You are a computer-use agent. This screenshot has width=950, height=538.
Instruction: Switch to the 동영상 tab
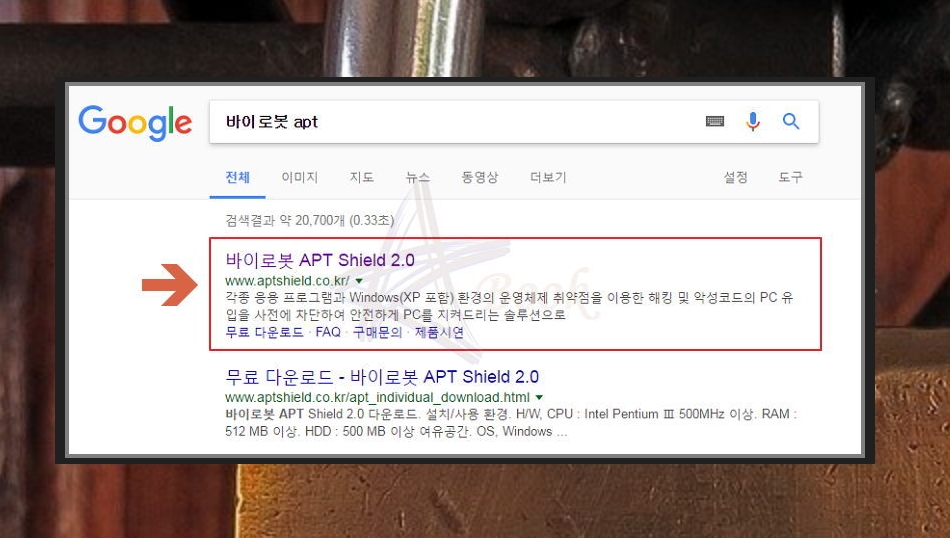[479, 177]
